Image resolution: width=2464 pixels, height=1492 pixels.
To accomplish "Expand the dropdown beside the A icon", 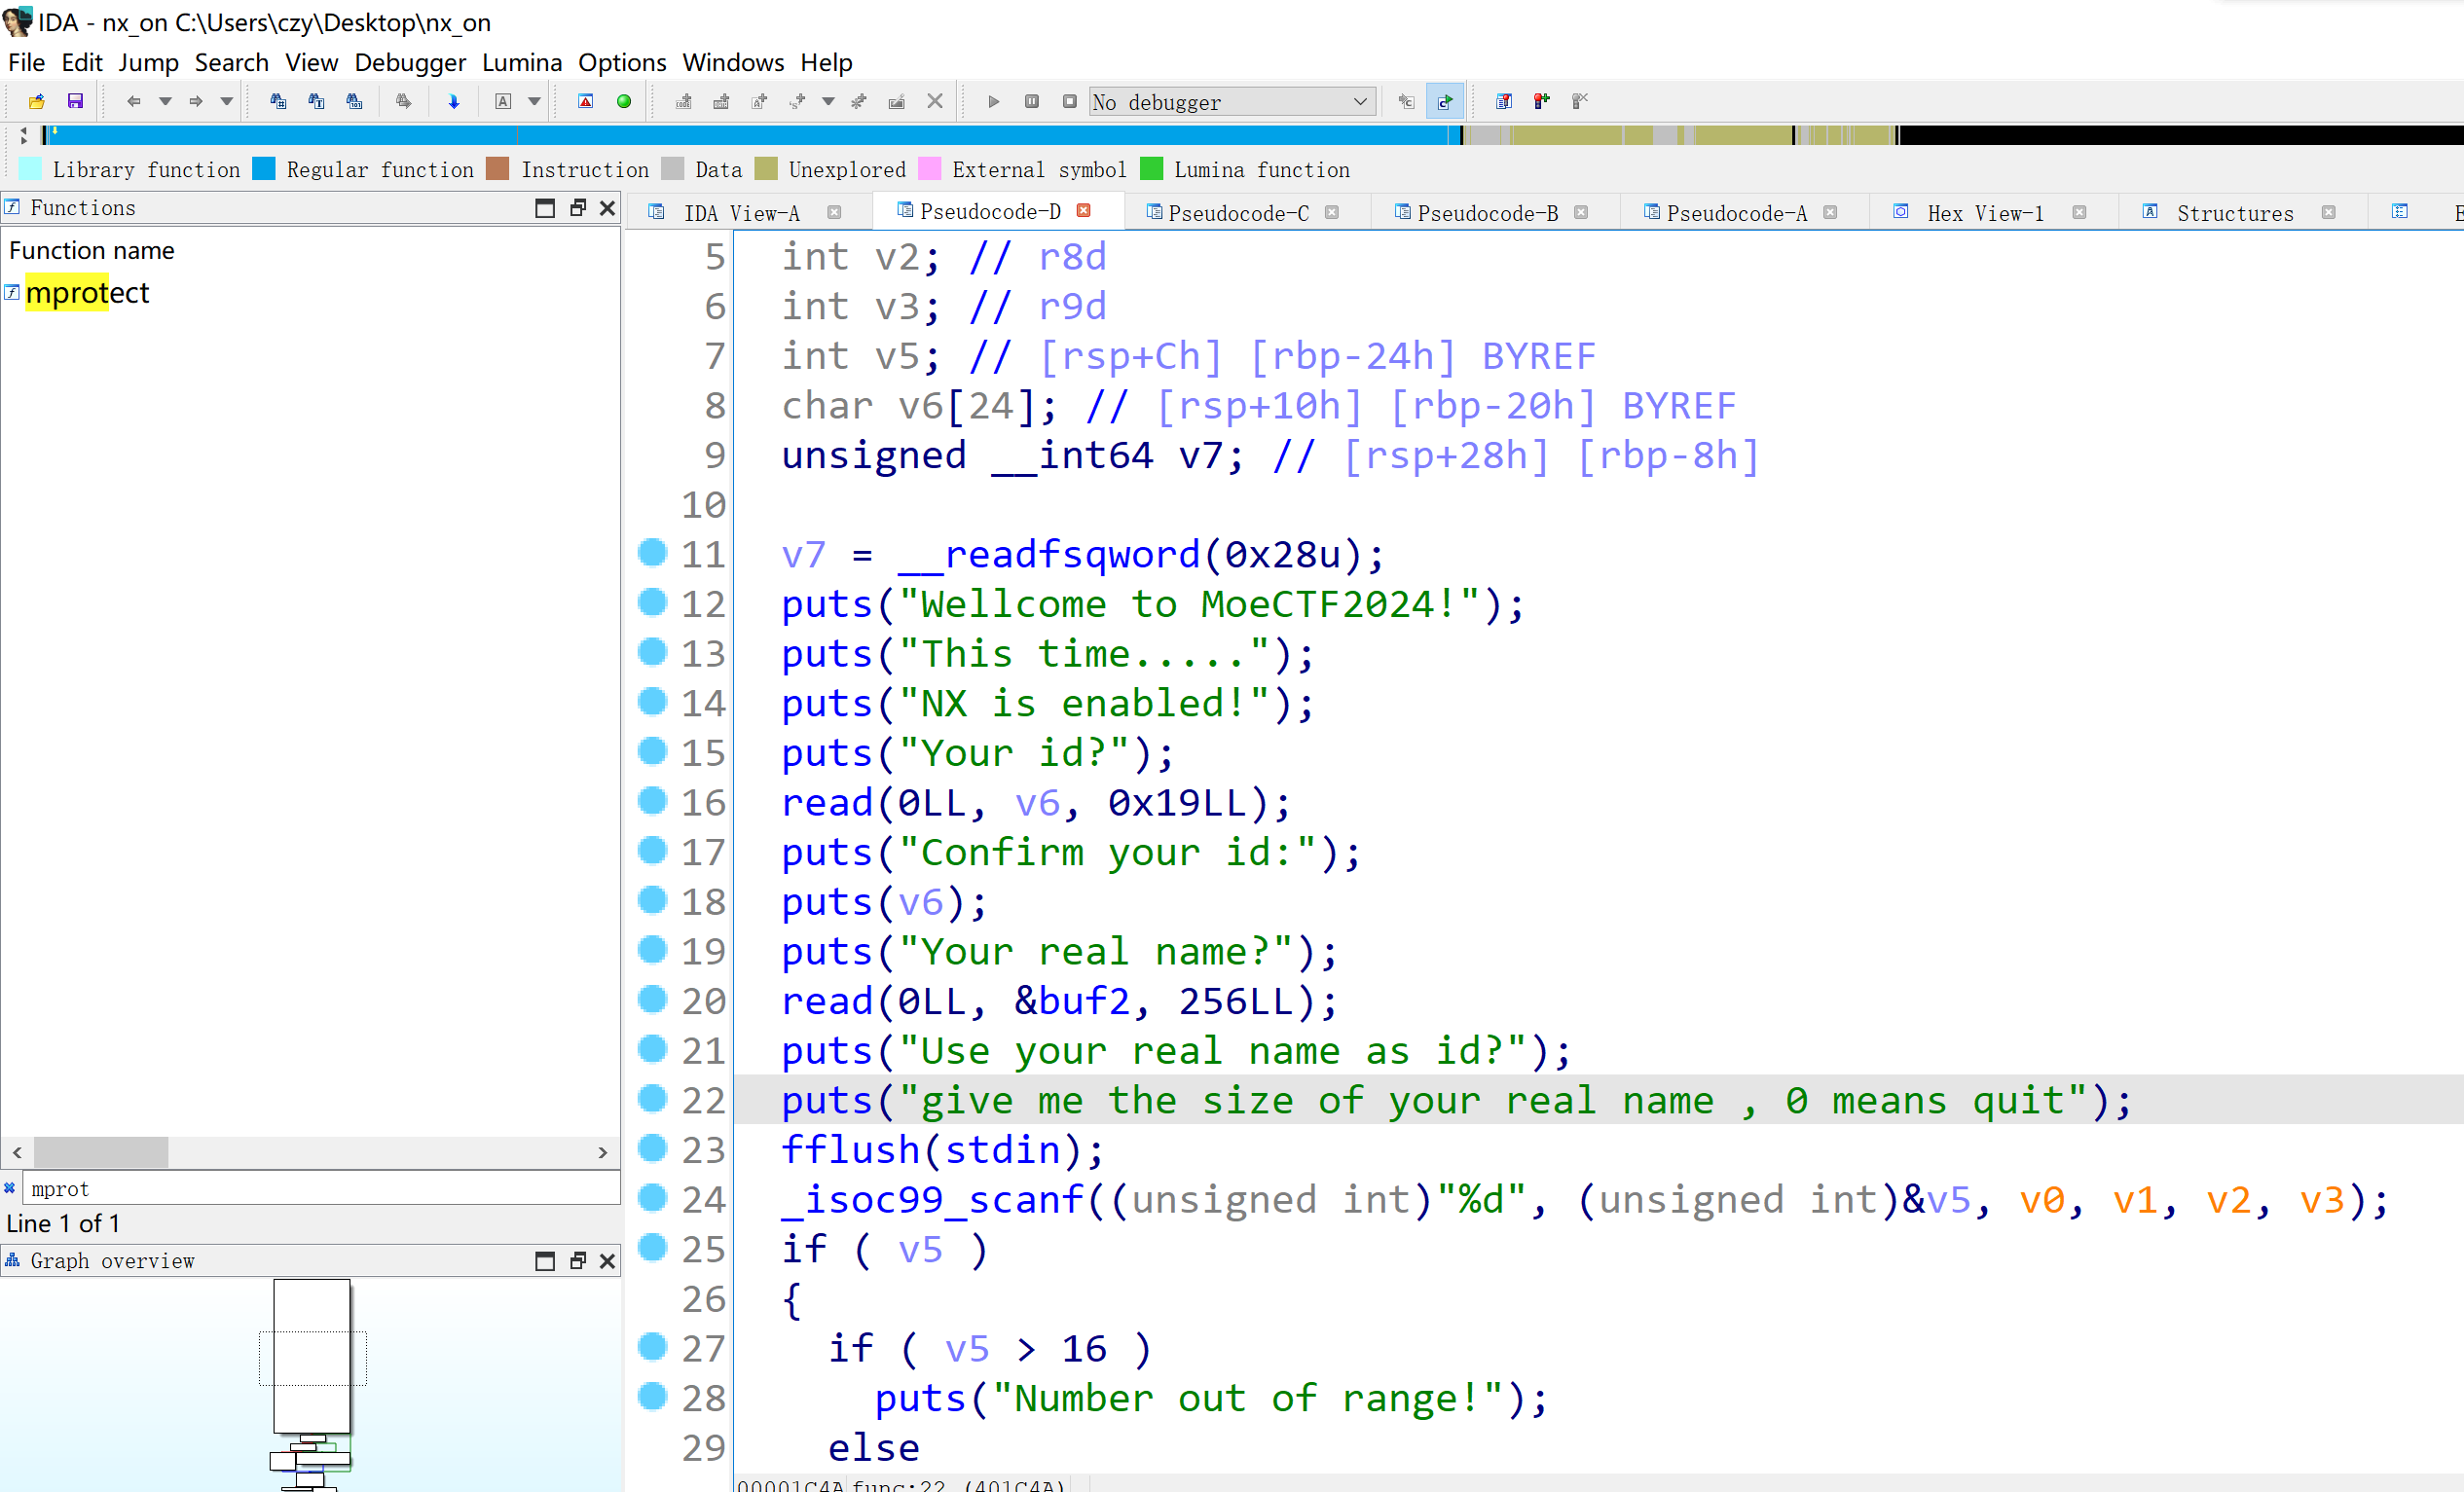I will point(534,101).
